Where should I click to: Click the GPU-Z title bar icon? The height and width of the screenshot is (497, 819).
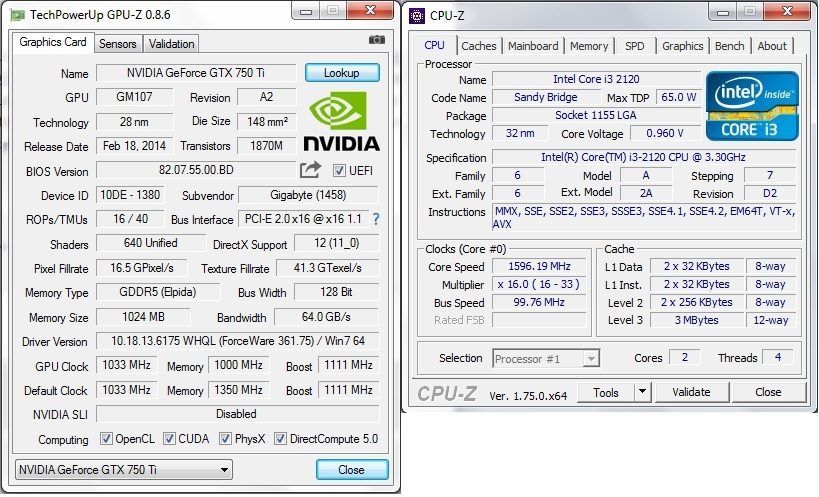click(x=18, y=15)
